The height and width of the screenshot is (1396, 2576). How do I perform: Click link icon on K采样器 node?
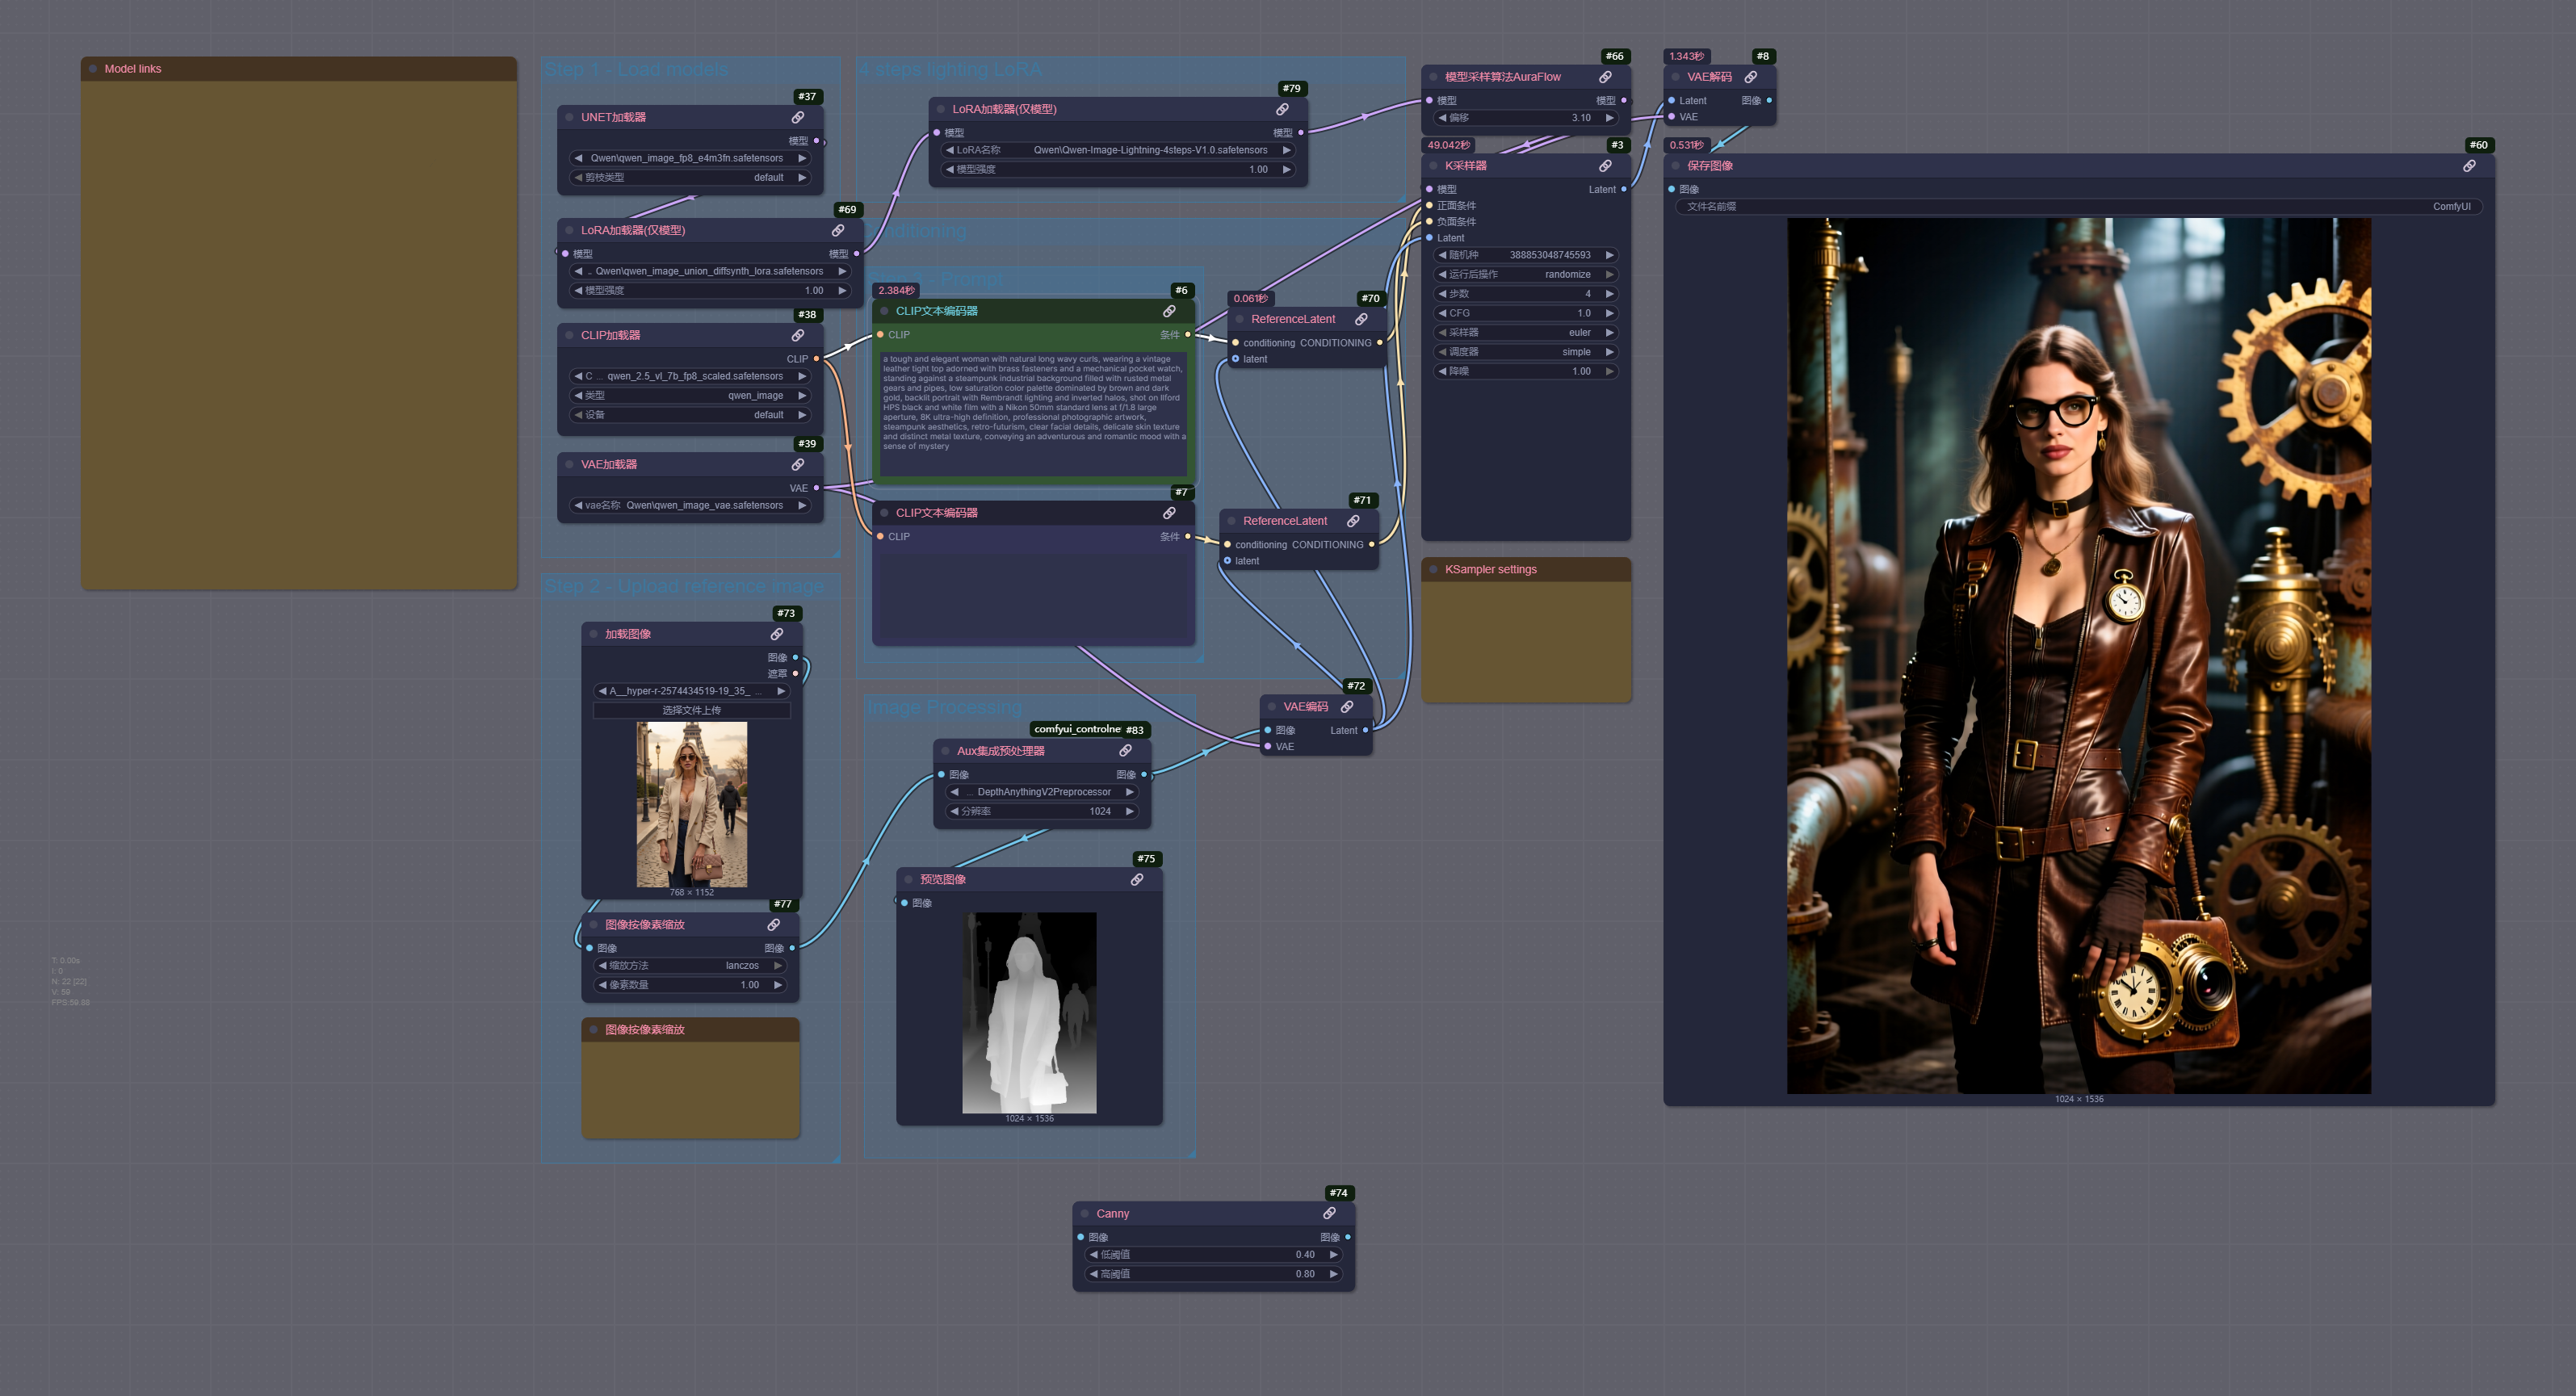[x=1605, y=166]
